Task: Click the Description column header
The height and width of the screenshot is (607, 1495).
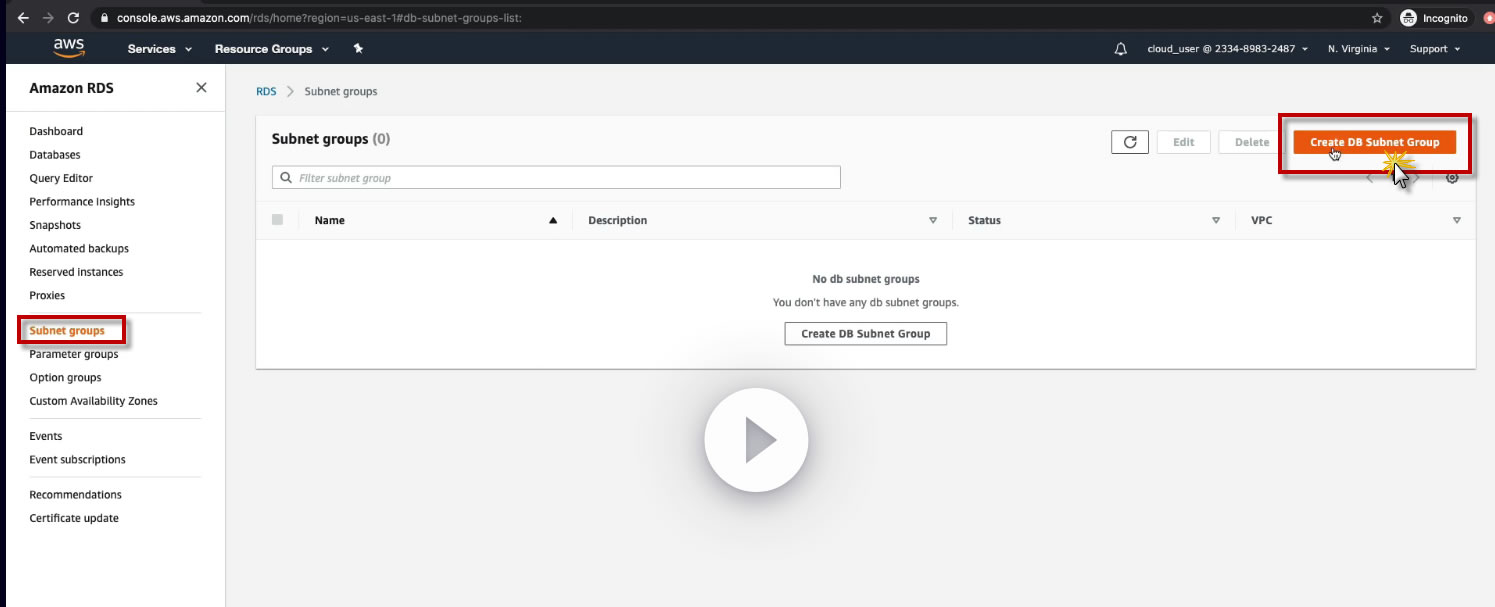Action: click(x=617, y=221)
